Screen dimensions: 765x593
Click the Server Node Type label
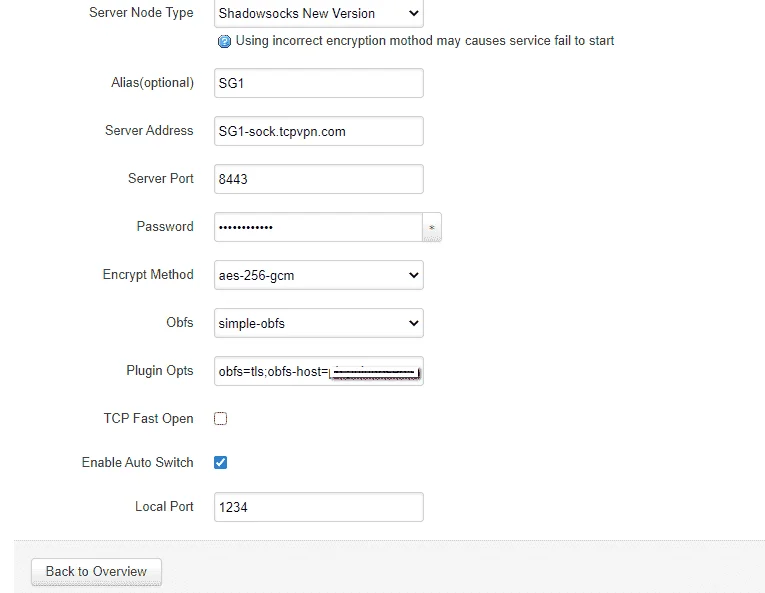(x=141, y=13)
